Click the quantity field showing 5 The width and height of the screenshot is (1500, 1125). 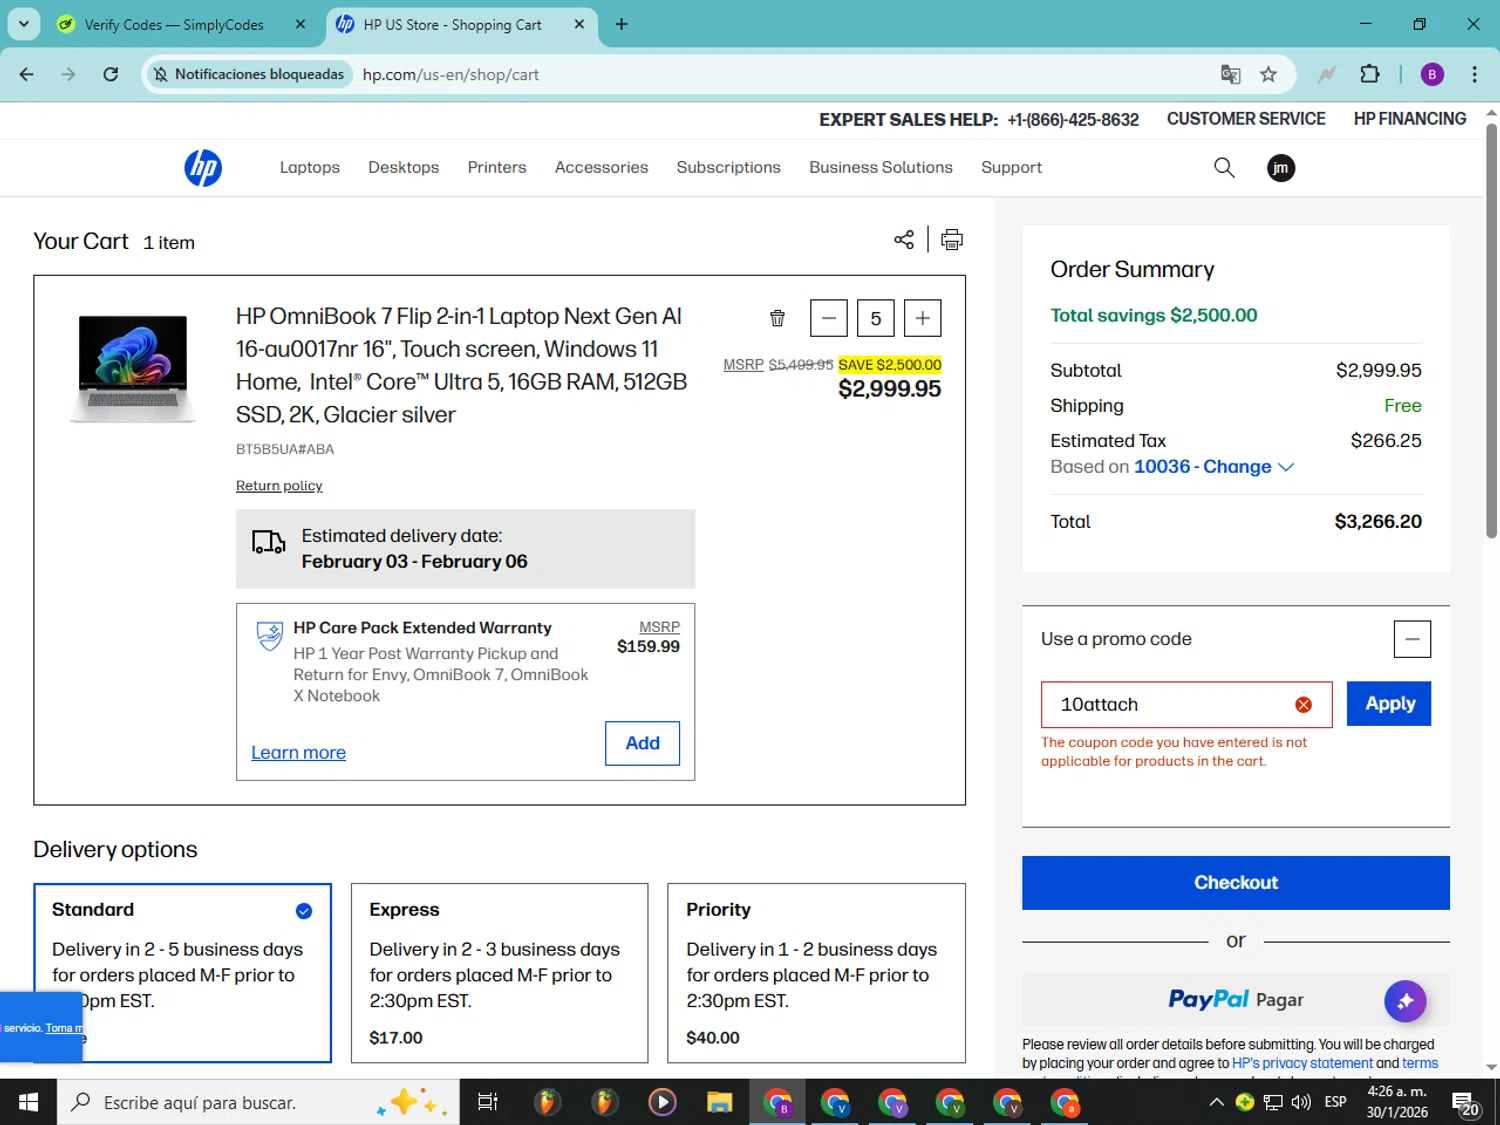click(x=875, y=318)
